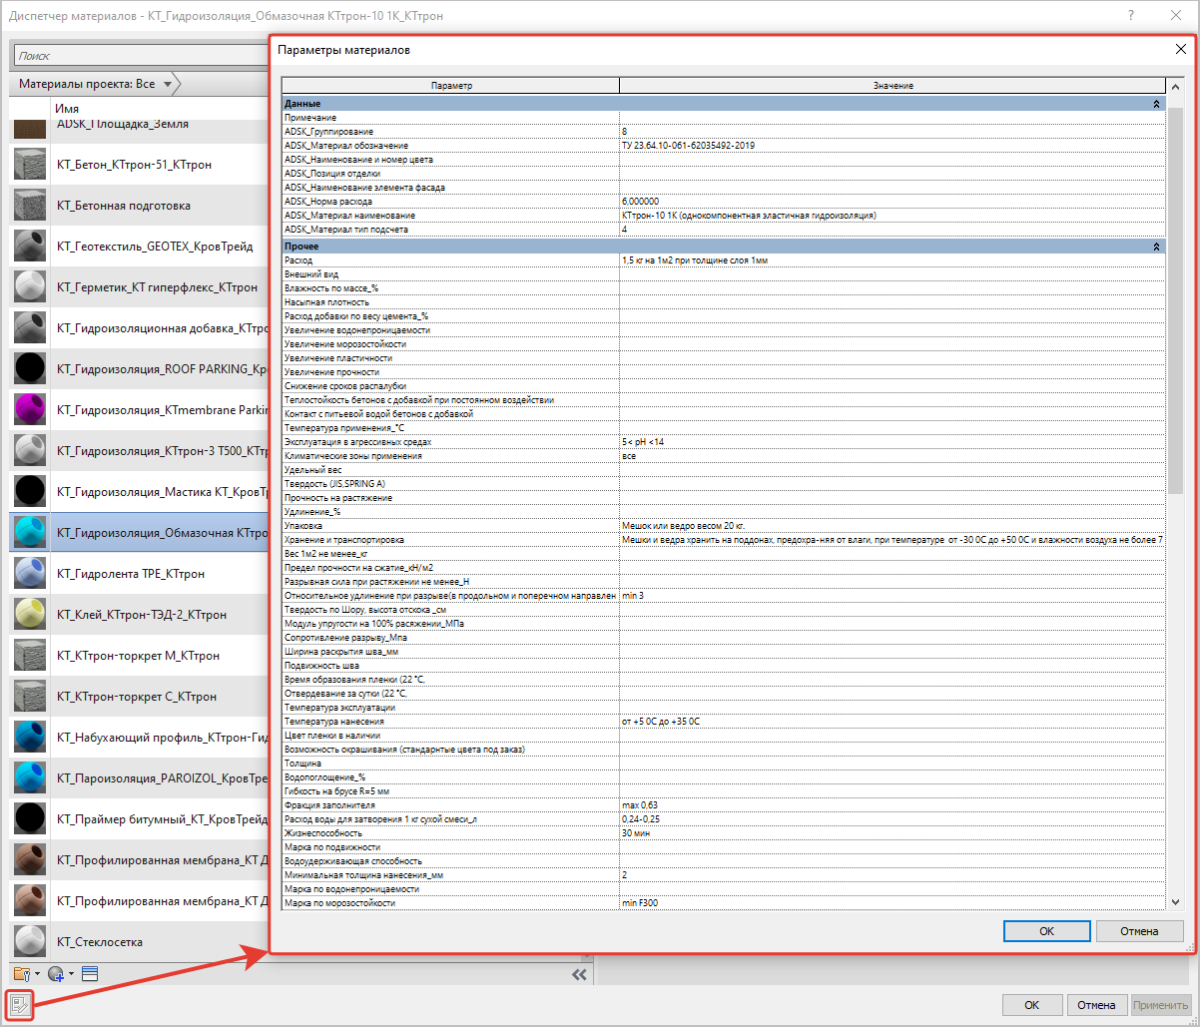This screenshot has width=1200, height=1027.
Task: Click the Значение column header
Action: [892, 86]
